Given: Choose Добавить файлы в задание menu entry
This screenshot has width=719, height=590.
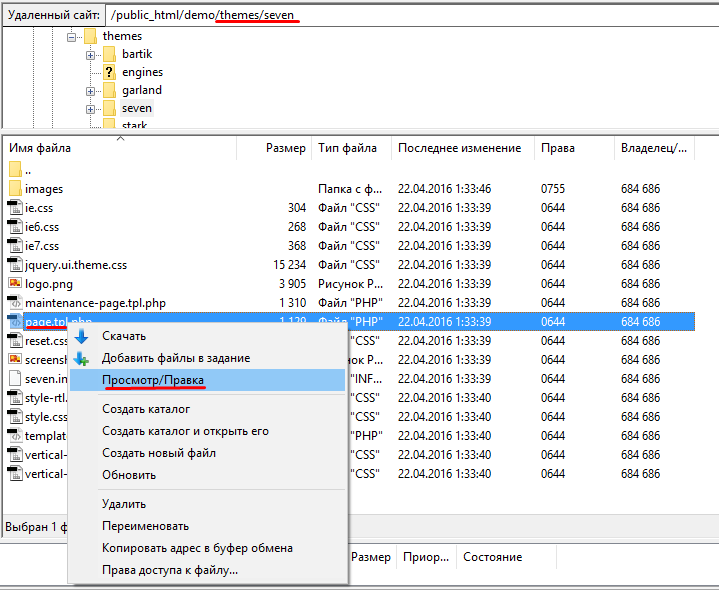Looking at the screenshot, I should [x=207, y=358].
